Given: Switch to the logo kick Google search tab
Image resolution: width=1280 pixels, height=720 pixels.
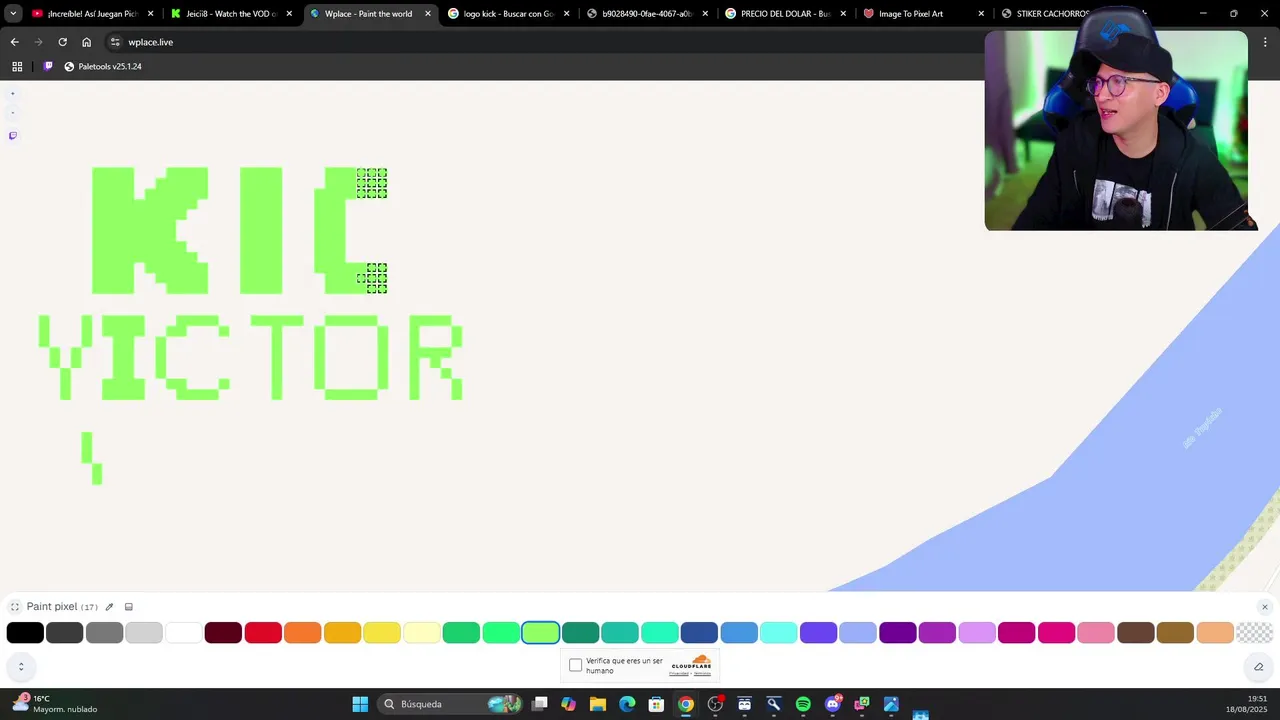Looking at the screenshot, I should pyautogui.click(x=508, y=14).
